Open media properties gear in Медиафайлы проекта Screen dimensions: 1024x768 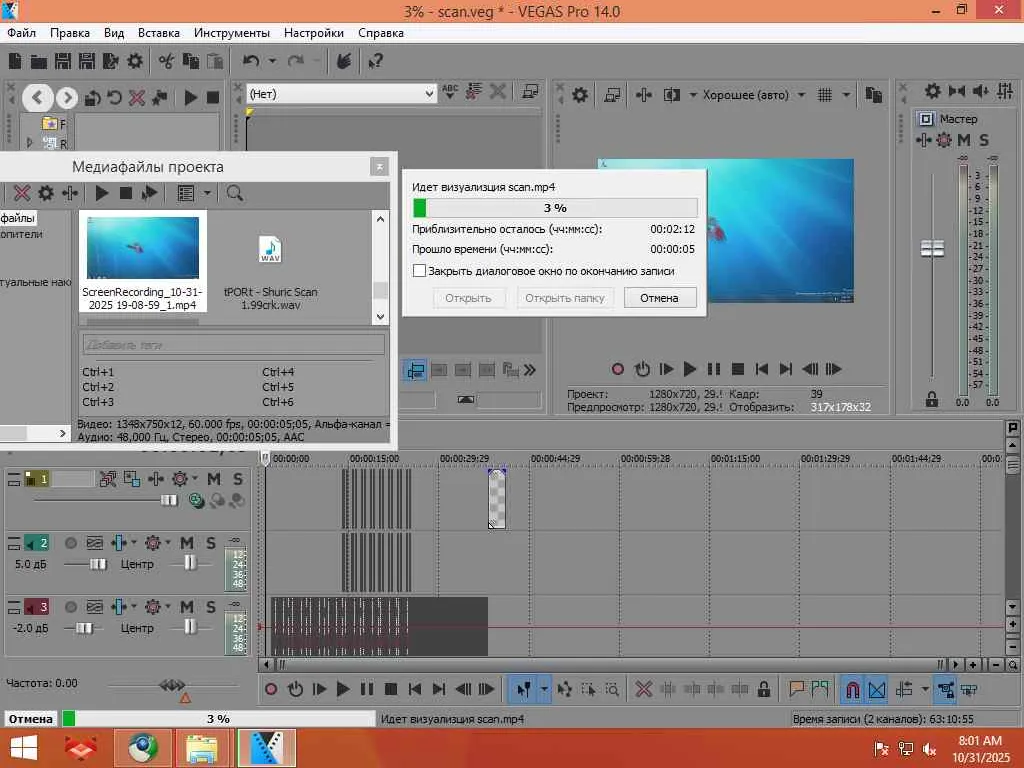coord(46,193)
